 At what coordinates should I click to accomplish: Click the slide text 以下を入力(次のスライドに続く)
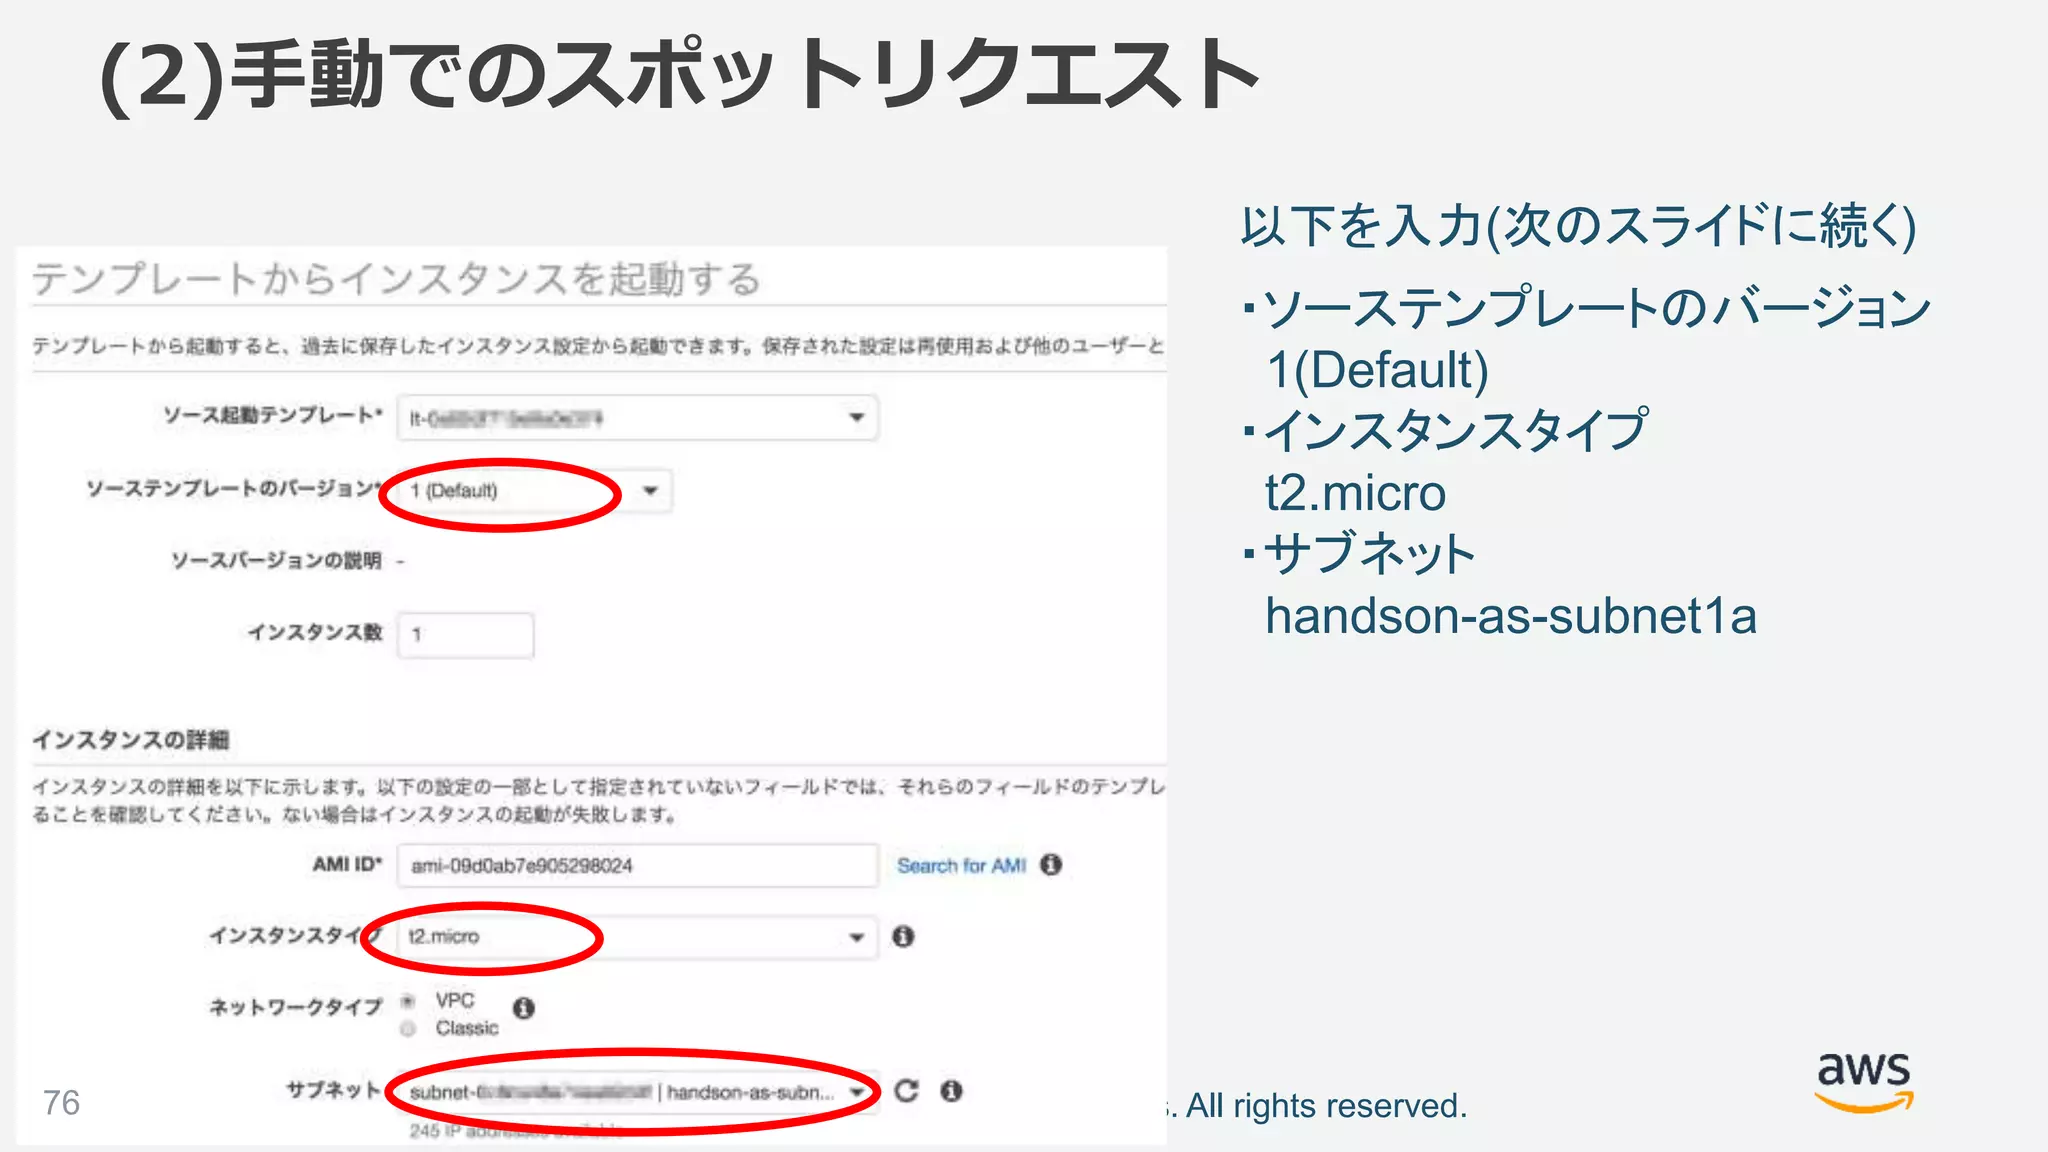tap(1578, 226)
